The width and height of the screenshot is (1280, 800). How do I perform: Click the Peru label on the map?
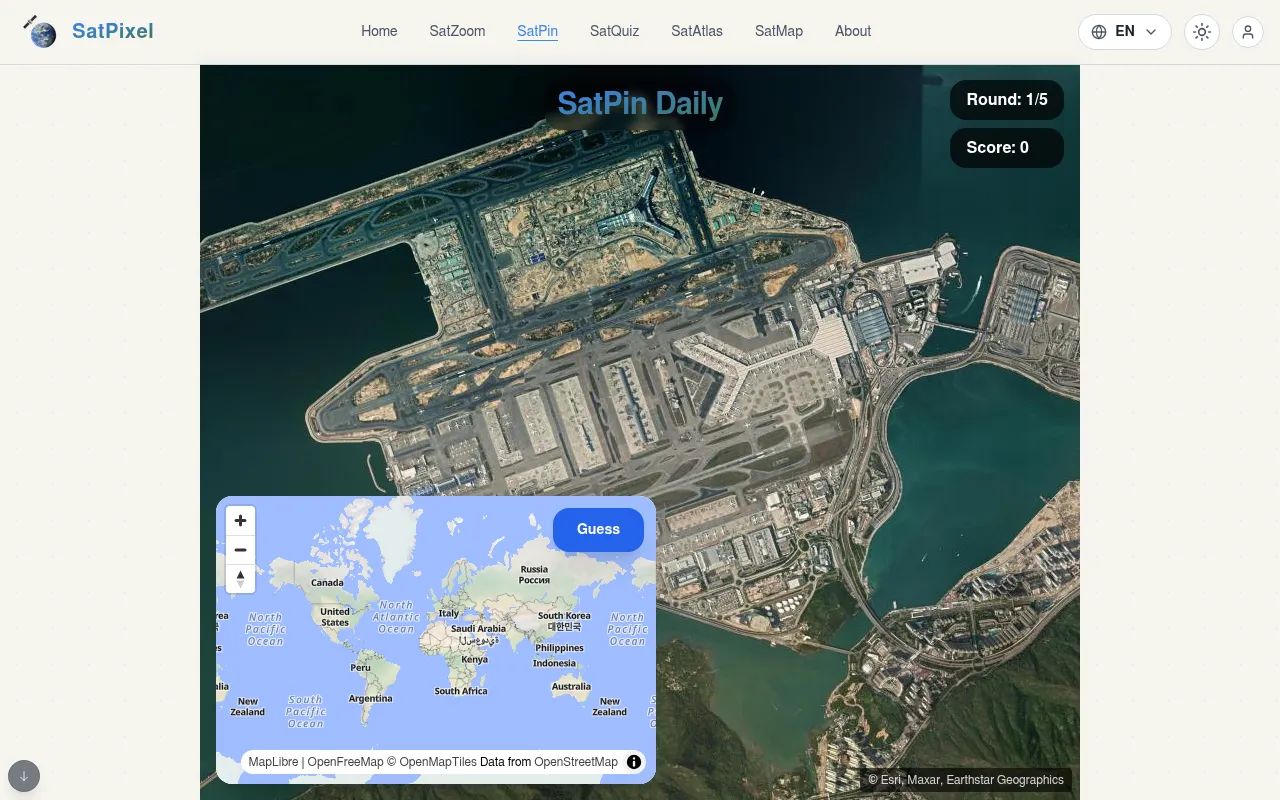click(360, 667)
